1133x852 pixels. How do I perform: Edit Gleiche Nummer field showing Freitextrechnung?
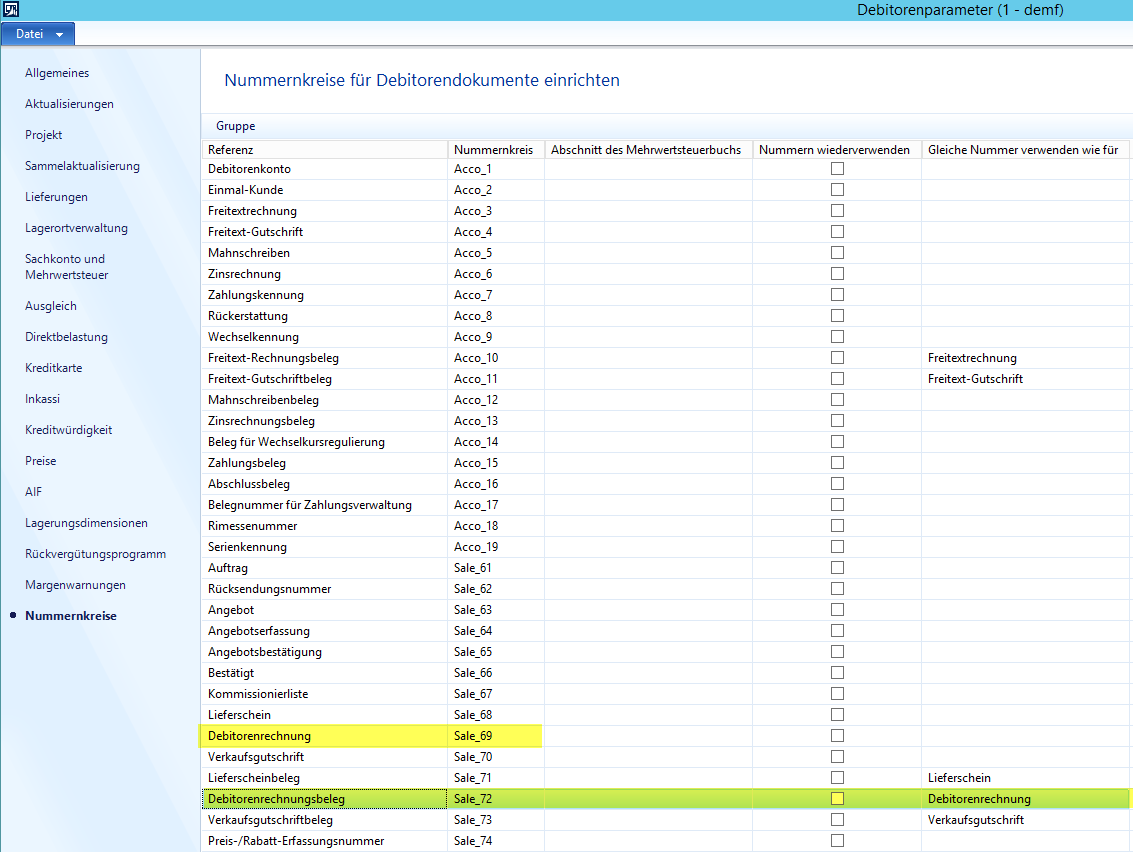pos(1025,358)
